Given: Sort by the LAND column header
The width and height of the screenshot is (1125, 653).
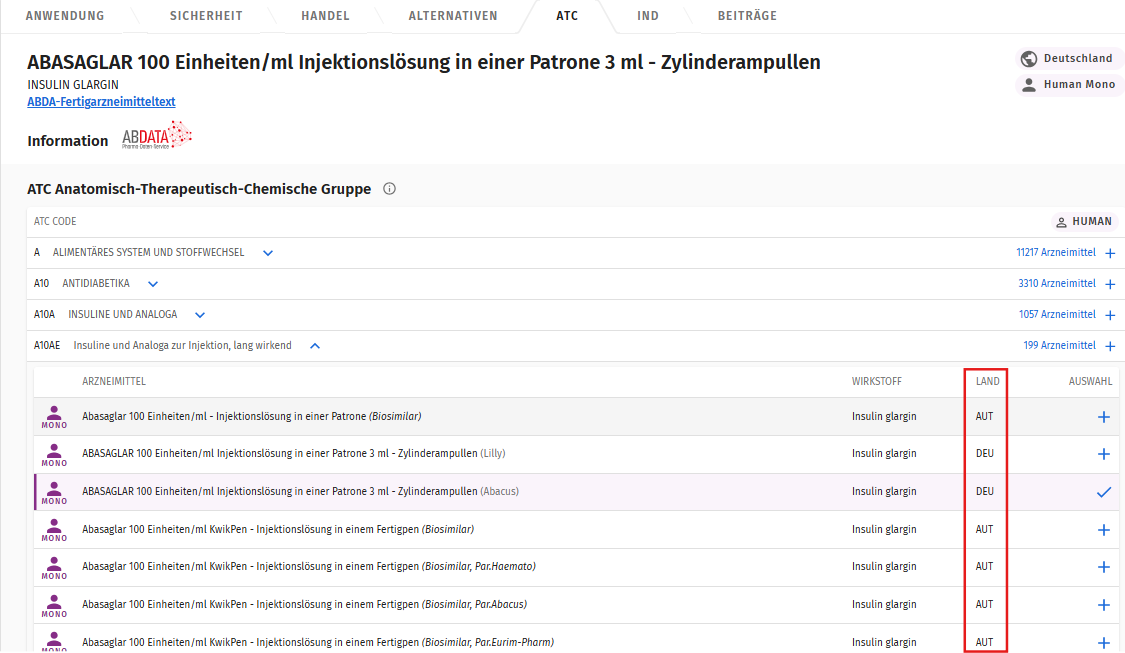Looking at the screenshot, I should tap(987, 382).
